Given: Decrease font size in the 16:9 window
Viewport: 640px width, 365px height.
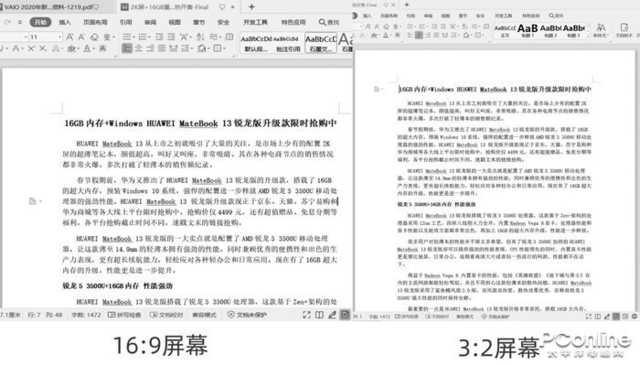Looking at the screenshot, I should point(81,37).
